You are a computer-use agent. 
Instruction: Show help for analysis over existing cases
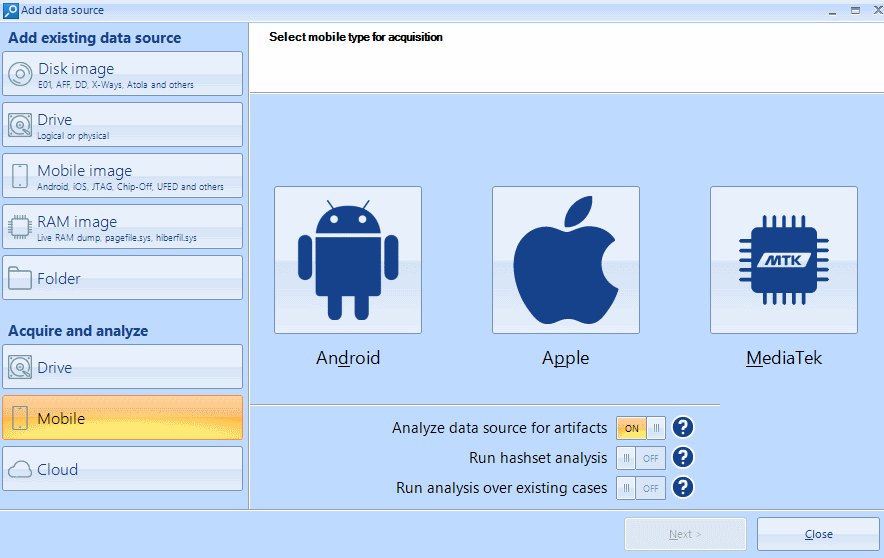tap(683, 488)
